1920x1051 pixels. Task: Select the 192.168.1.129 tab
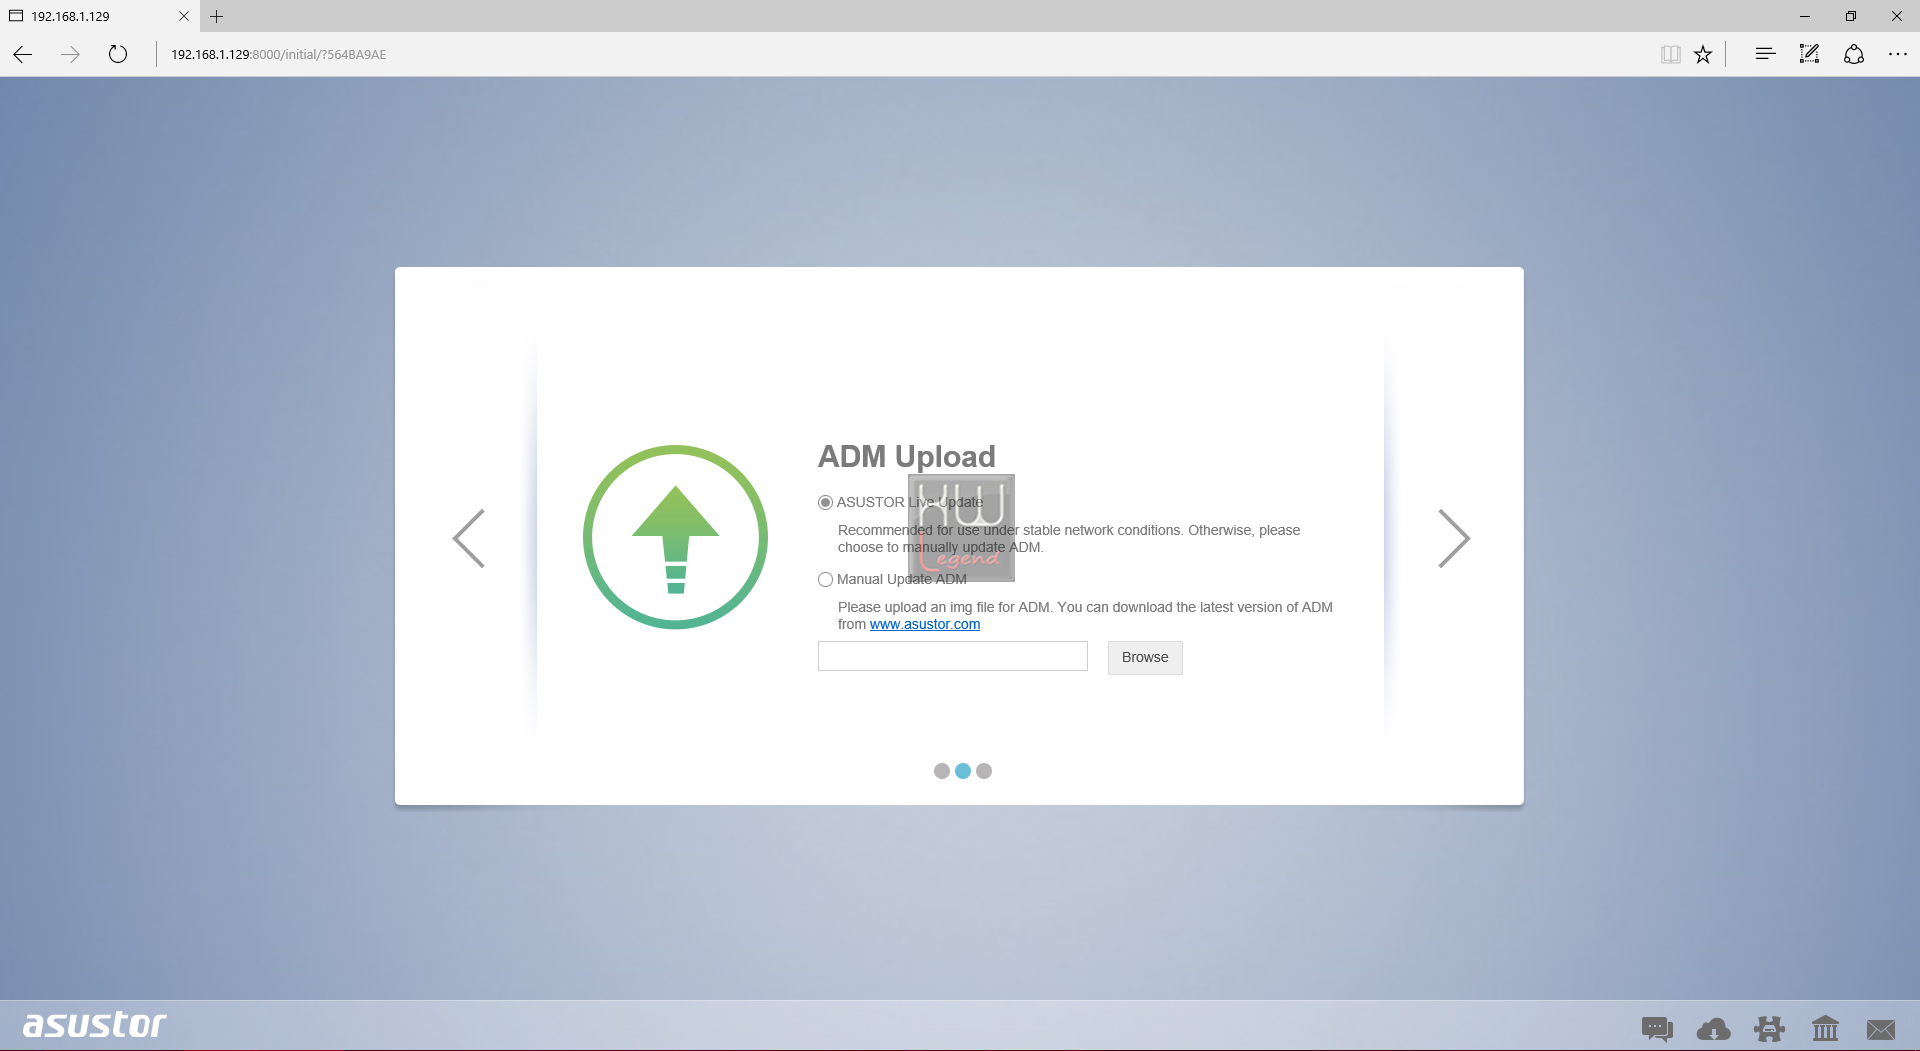tap(100, 16)
